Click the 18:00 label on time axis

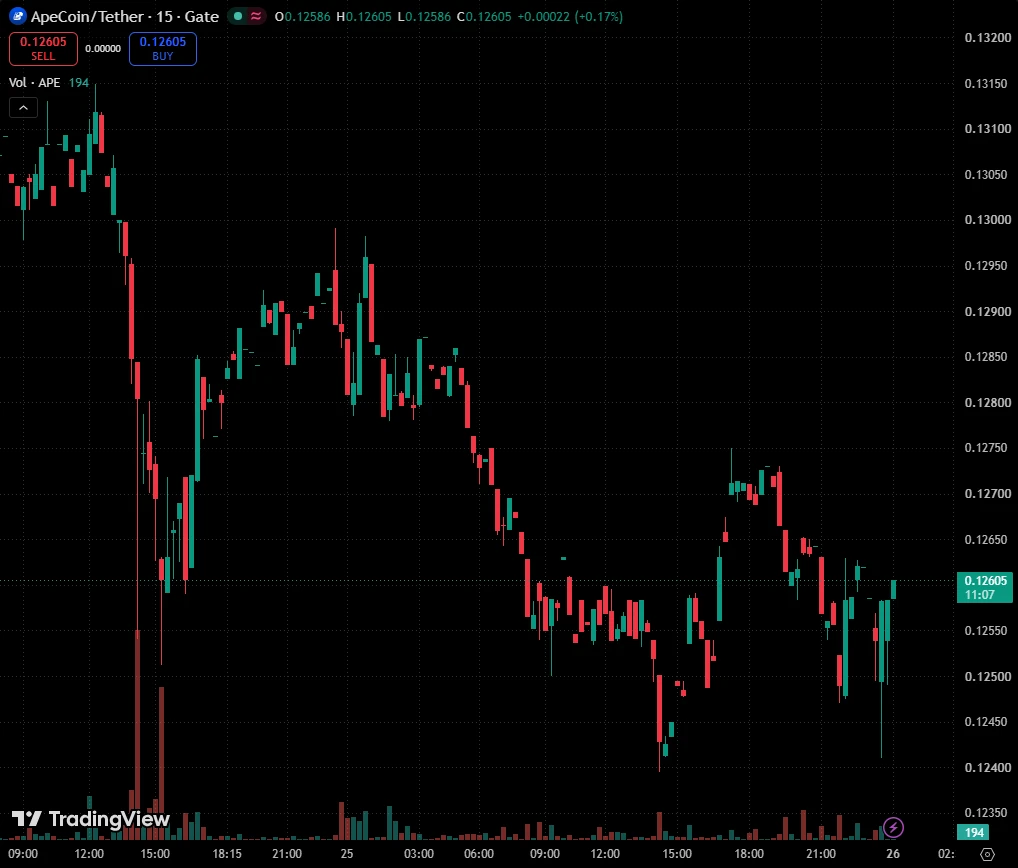749,854
